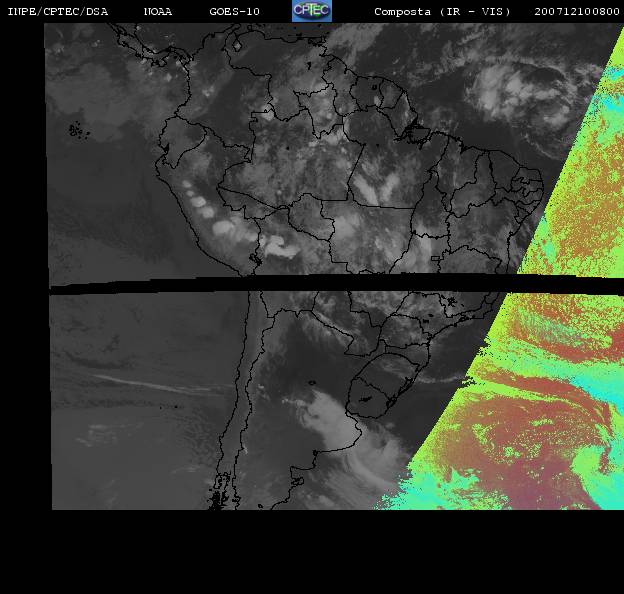The image size is (624, 594).
Task: Click the 'INPE/CPTEC/DSA' header text
Action: (x=58, y=12)
